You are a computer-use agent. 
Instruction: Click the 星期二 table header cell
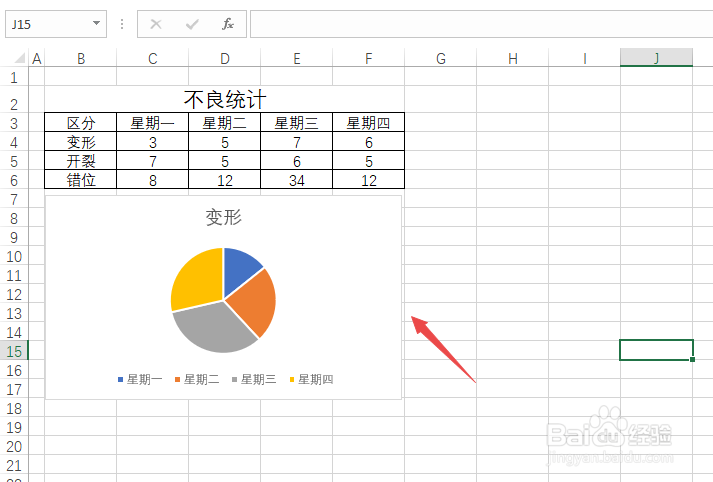point(225,123)
